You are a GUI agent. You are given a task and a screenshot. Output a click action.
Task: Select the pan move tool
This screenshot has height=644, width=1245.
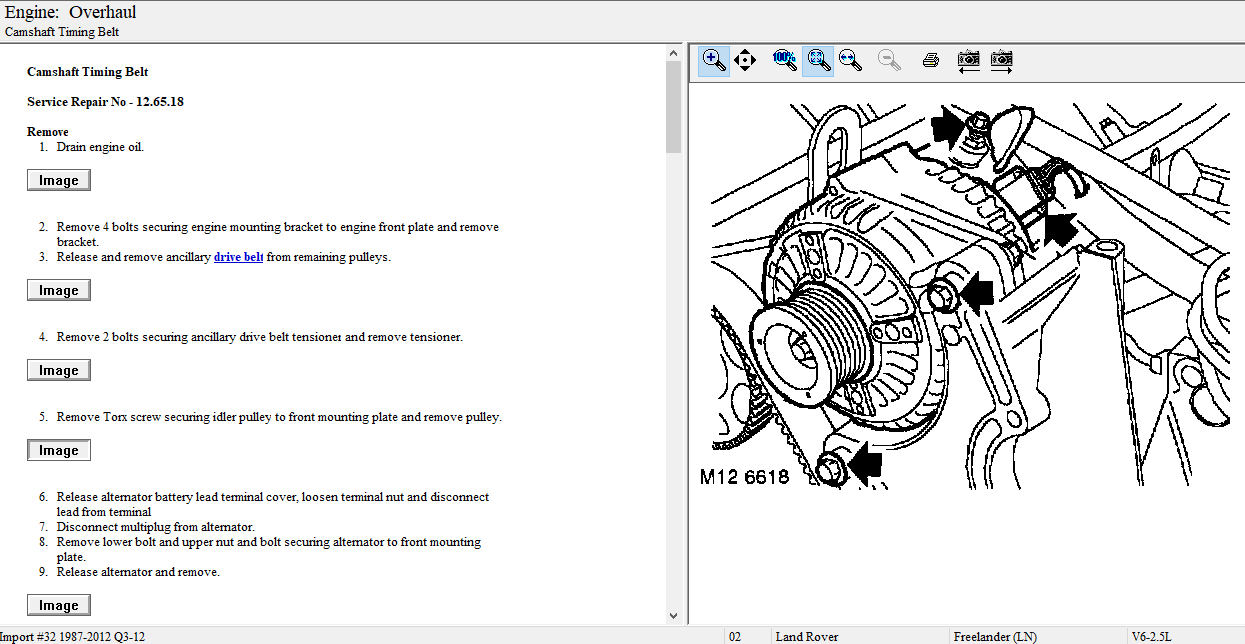(x=745, y=60)
